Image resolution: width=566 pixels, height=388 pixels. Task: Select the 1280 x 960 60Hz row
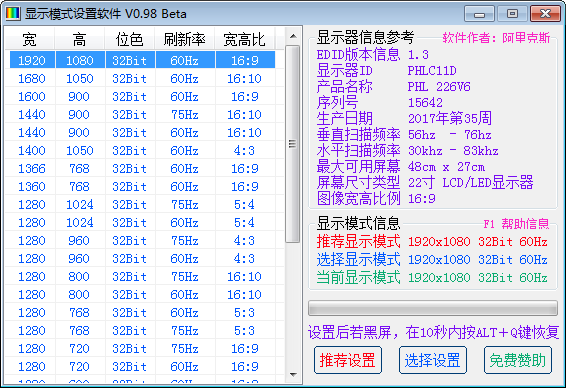(x=143, y=259)
